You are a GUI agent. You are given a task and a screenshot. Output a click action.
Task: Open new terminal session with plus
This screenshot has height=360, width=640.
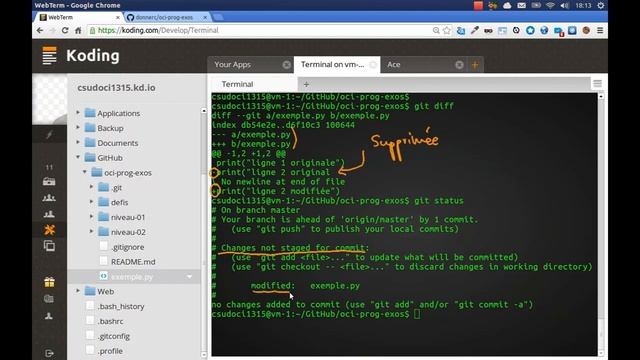click(306, 84)
